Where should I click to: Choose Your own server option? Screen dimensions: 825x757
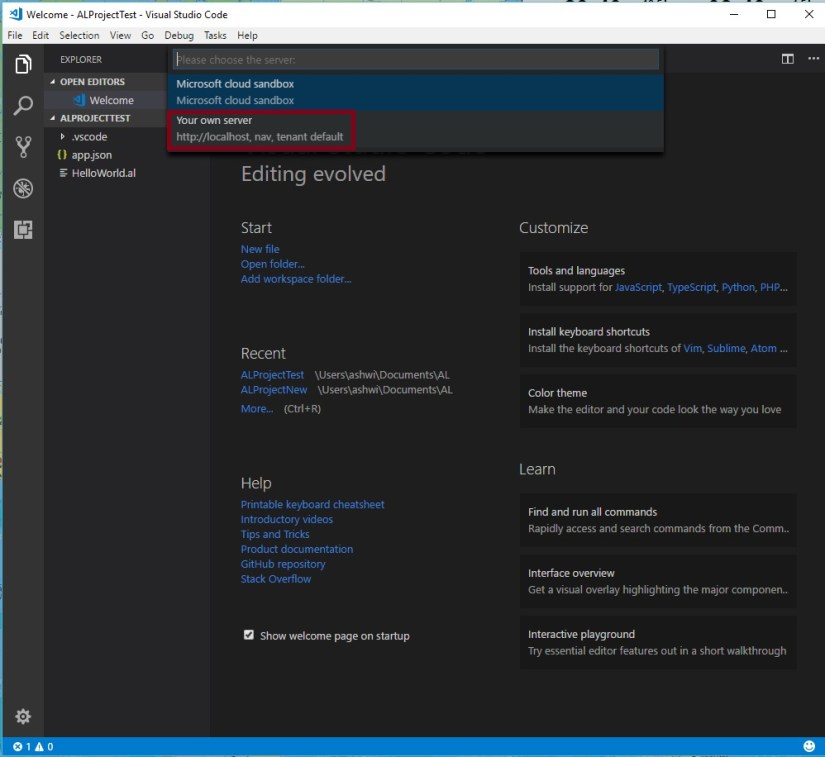[x=260, y=128]
